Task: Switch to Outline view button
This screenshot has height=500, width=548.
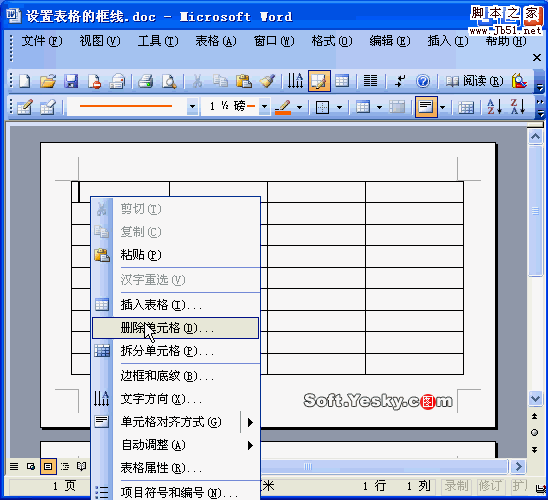Action: click(65, 466)
